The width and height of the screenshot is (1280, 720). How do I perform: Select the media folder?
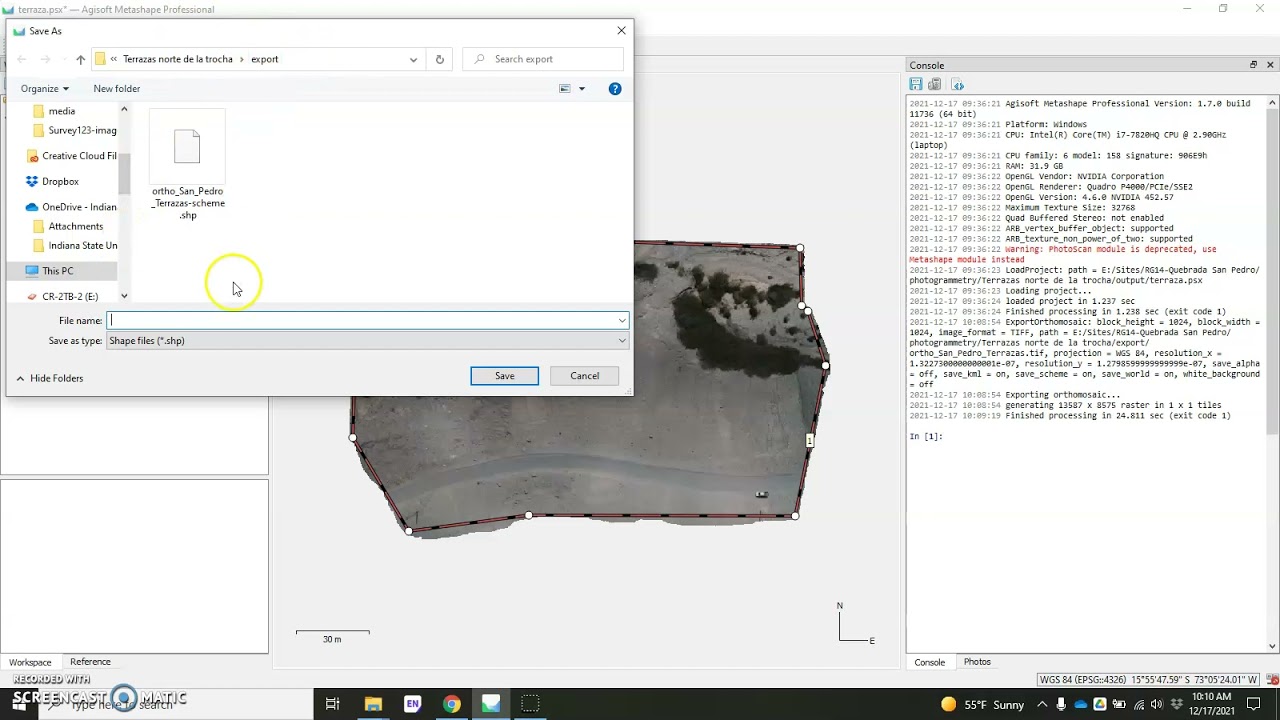[62, 111]
